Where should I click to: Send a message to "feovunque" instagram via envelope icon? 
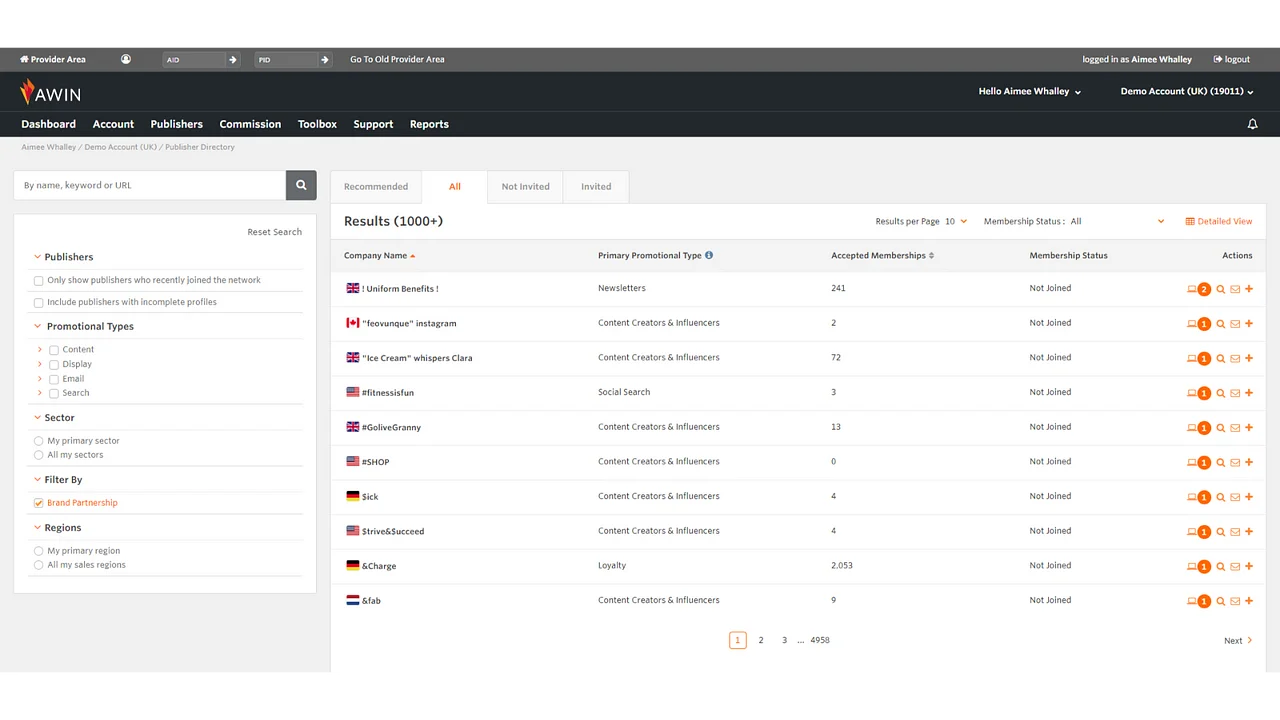(1234, 323)
